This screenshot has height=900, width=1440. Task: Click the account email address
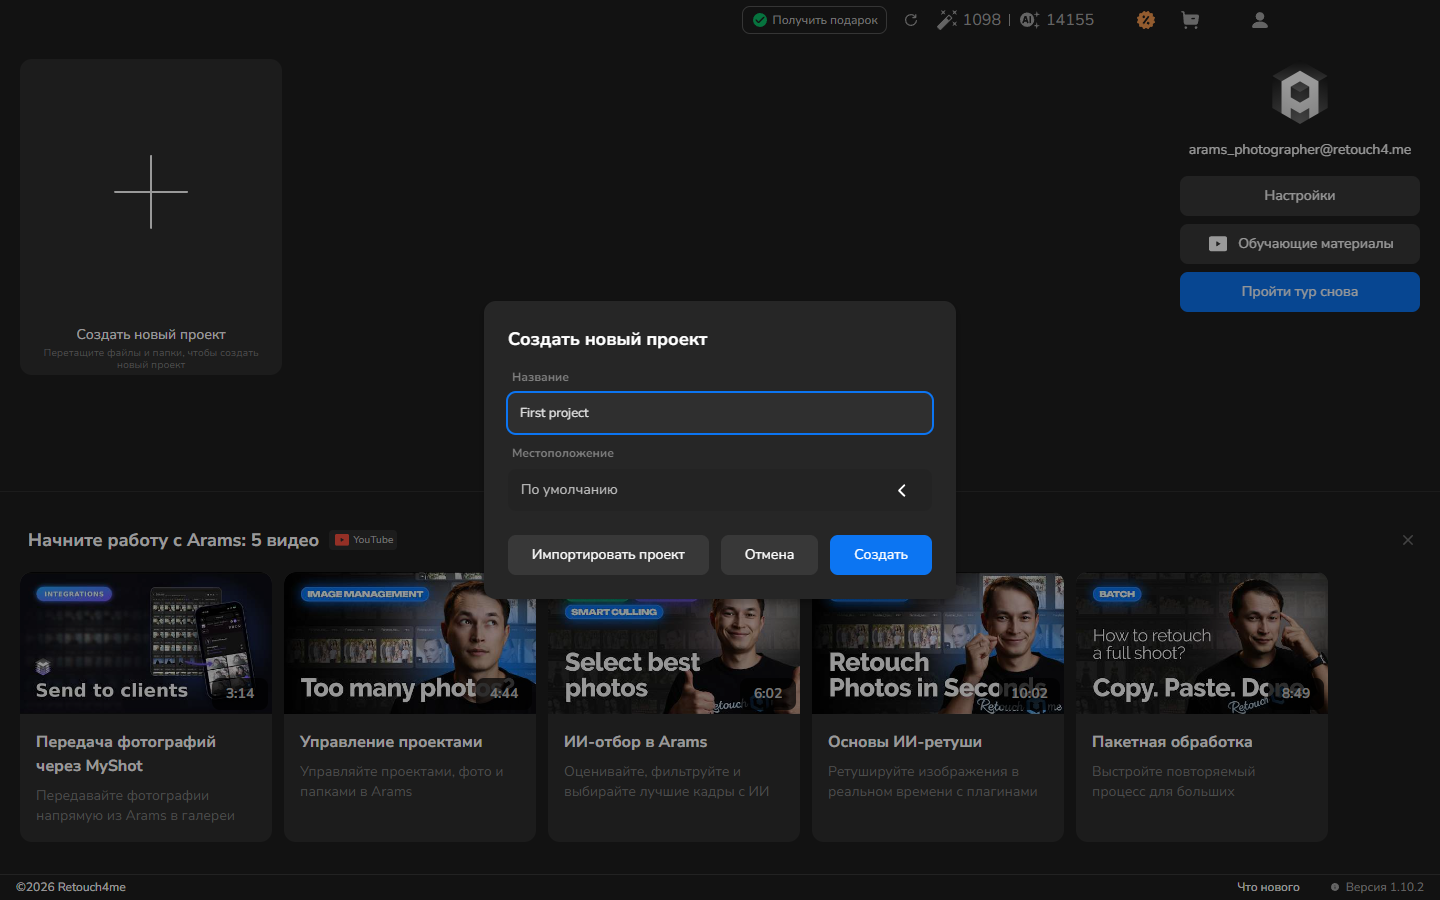click(1300, 150)
